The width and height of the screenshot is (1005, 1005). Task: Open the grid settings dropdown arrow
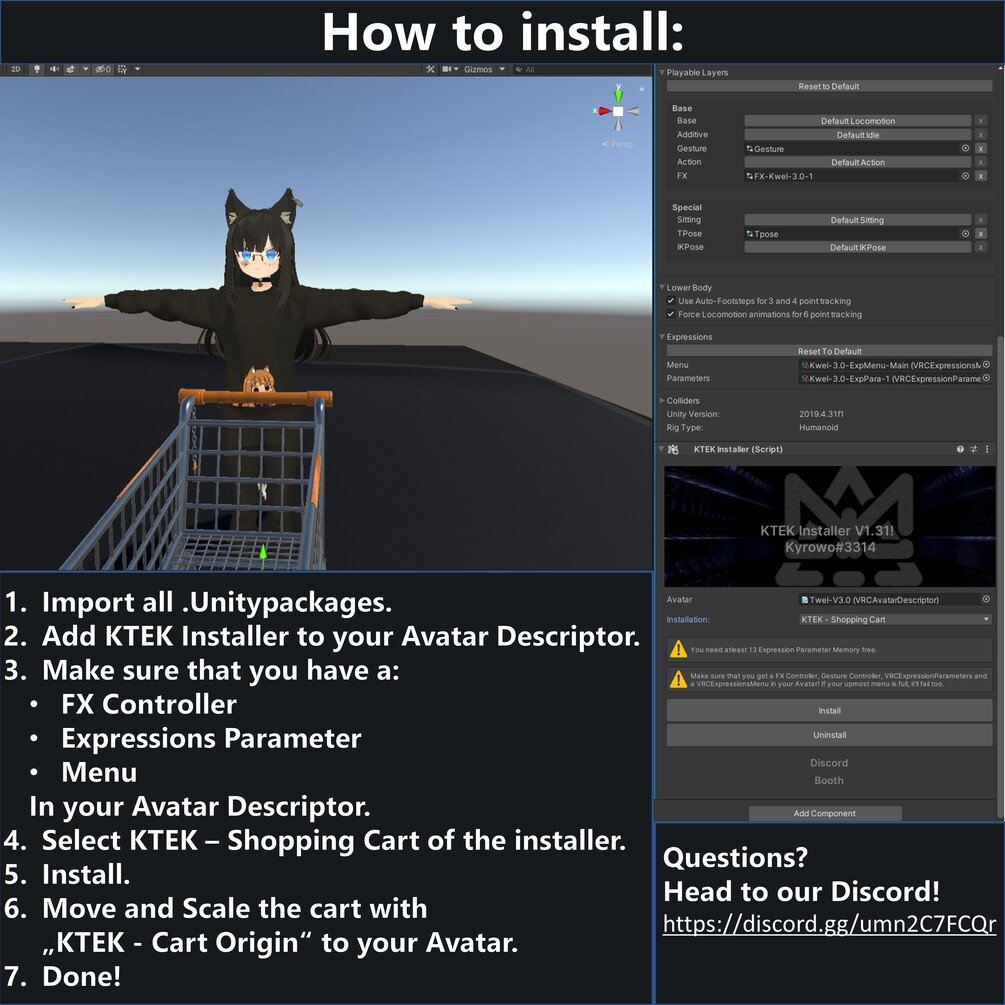pos(137,69)
